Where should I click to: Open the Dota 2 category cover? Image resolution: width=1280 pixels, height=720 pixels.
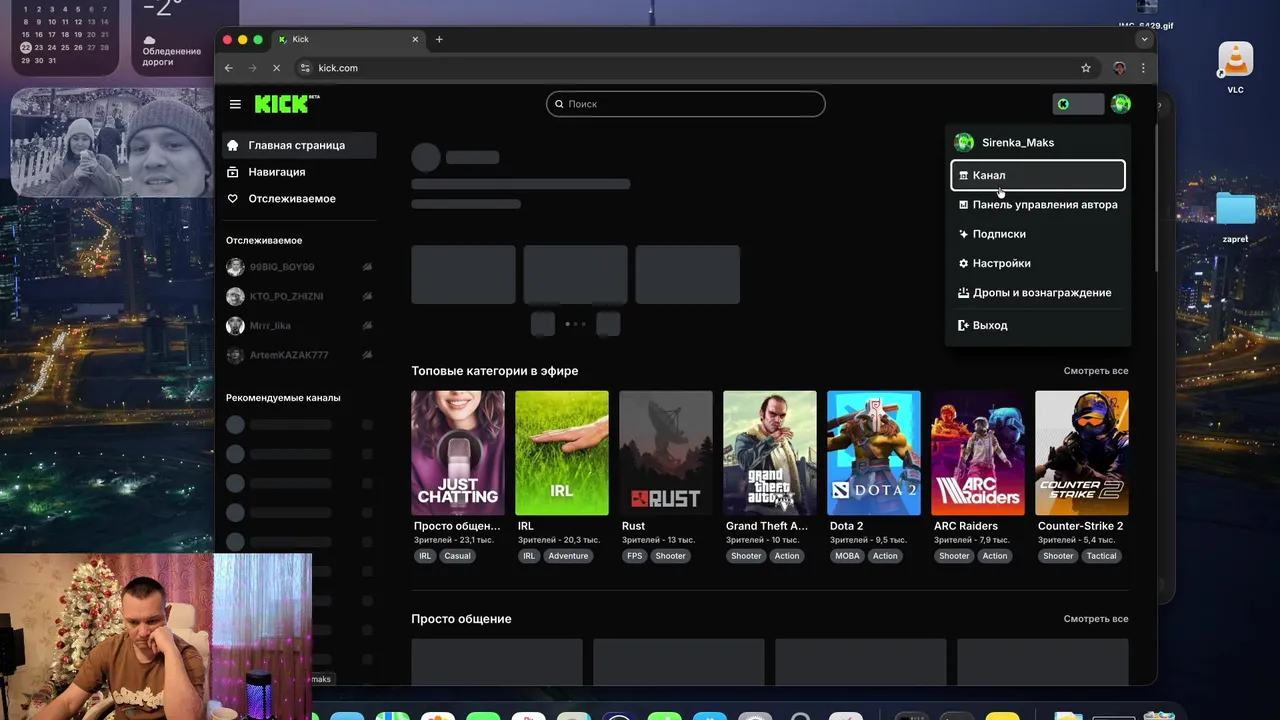(x=874, y=453)
